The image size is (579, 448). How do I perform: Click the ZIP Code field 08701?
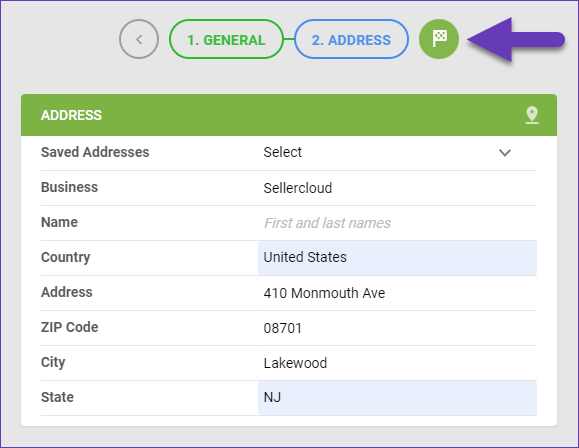click(397, 328)
